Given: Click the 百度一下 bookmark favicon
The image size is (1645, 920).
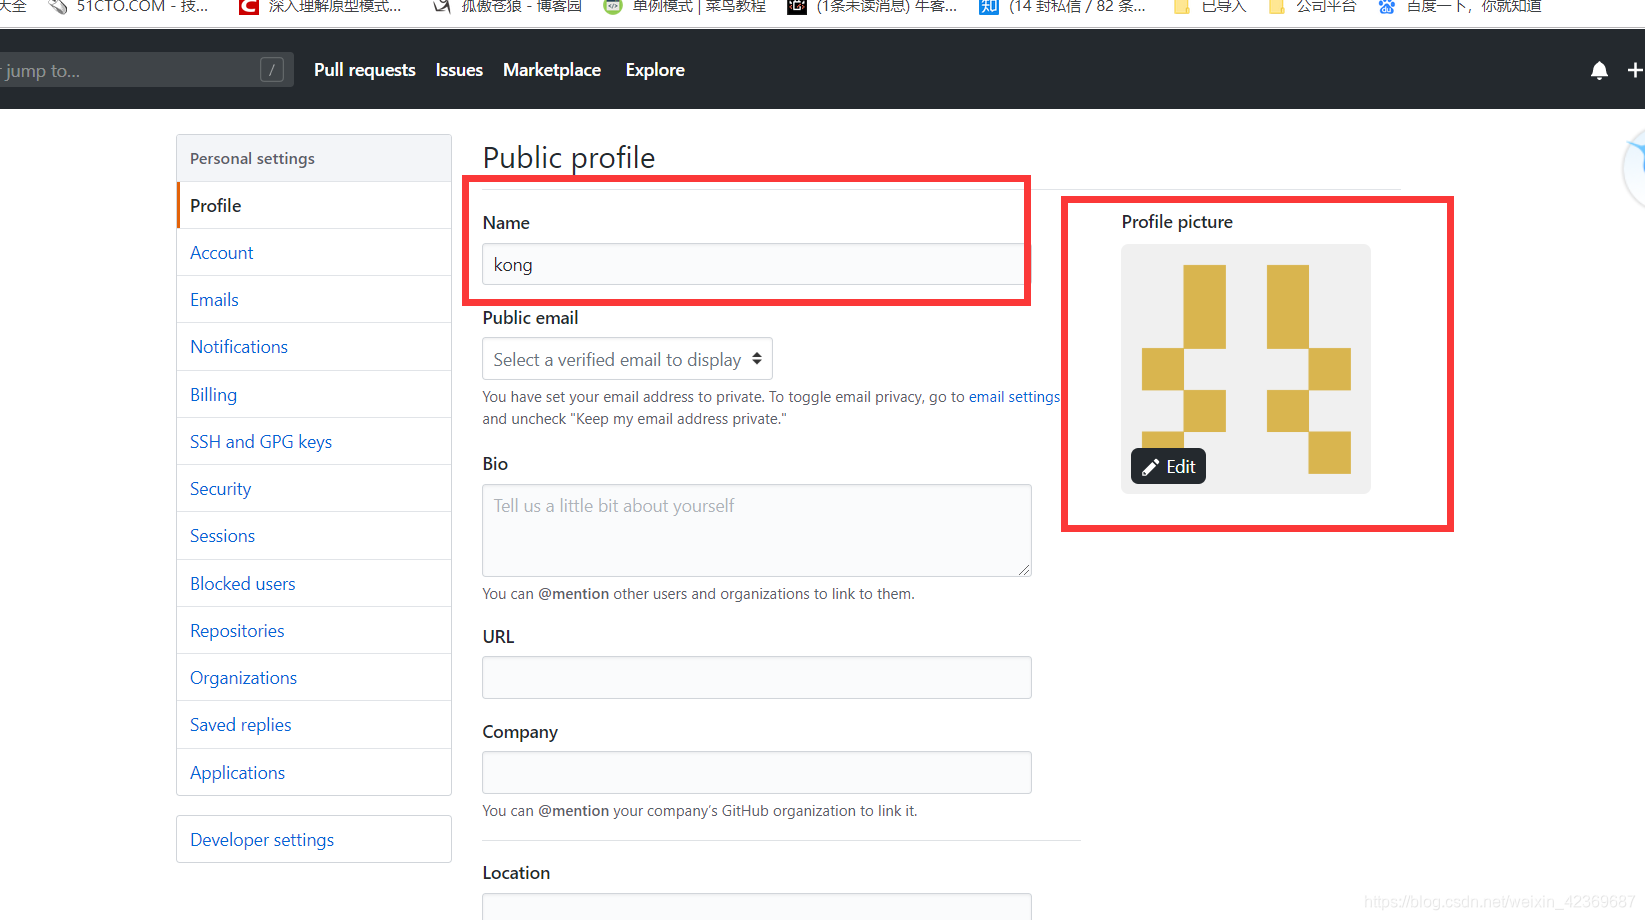Looking at the screenshot, I should point(1387,8).
